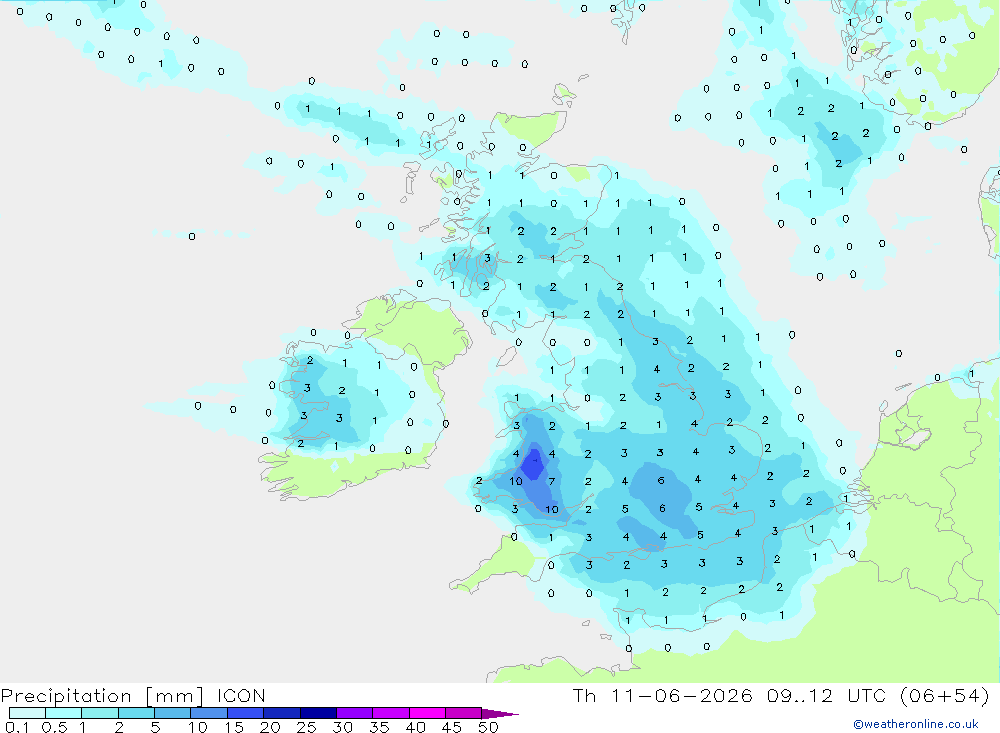Click the date text 'Th 11-06-2026'
The width and height of the screenshot is (1000, 733).
coord(663,695)
